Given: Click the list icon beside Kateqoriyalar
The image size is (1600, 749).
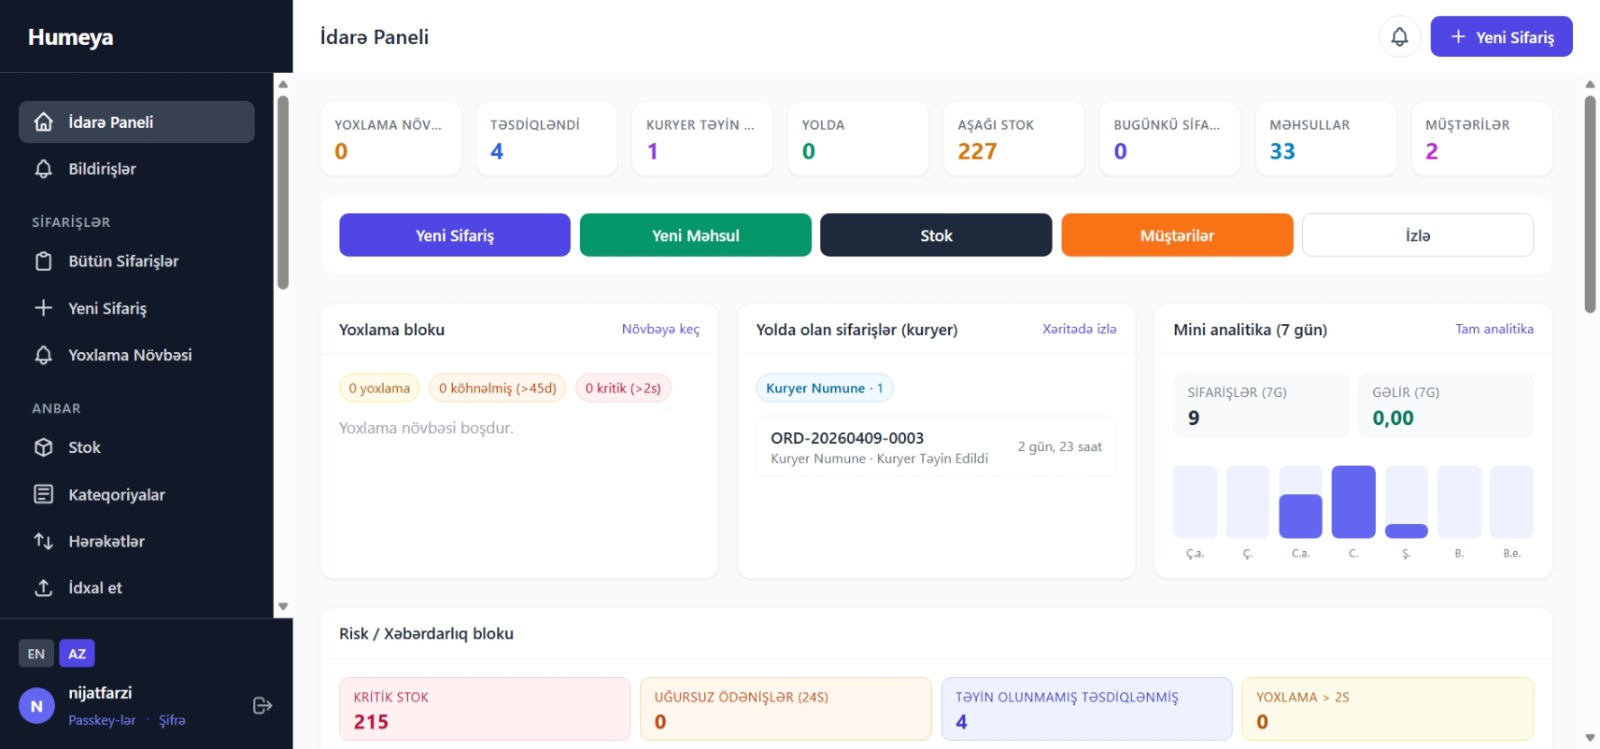Looking at the screenshot, I should point(43,494).
